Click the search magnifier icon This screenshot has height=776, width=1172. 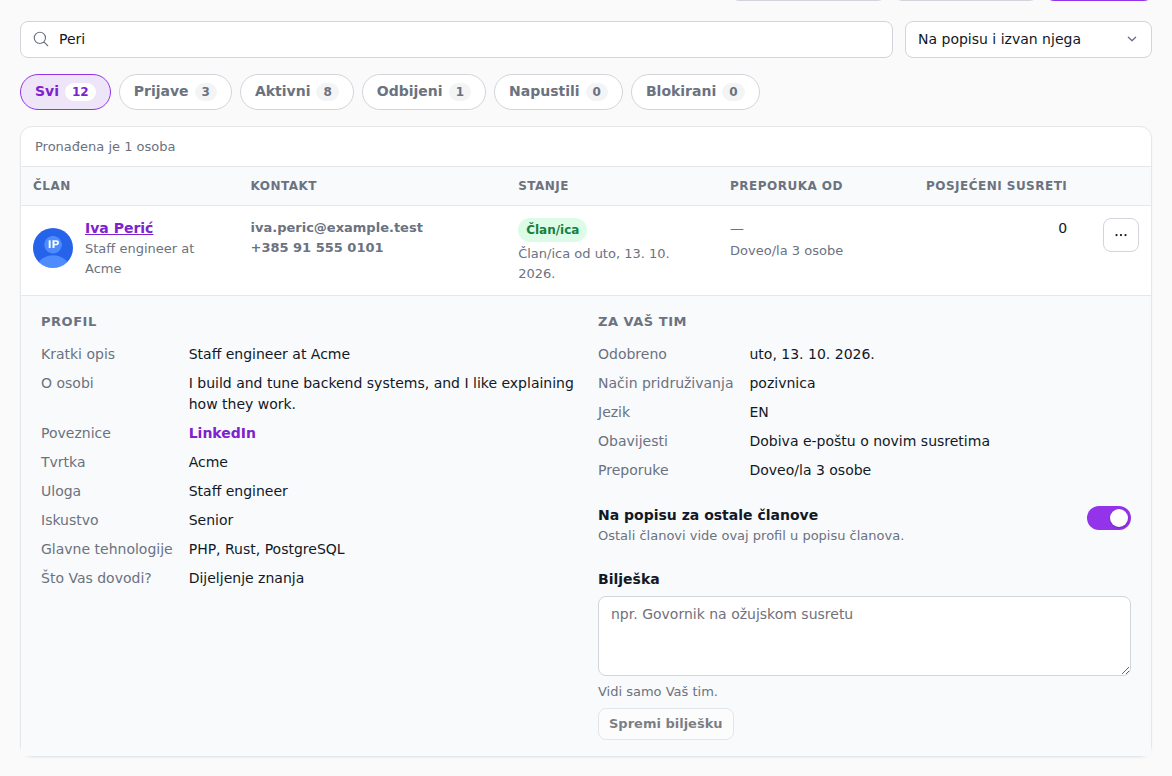click(41, 40)
